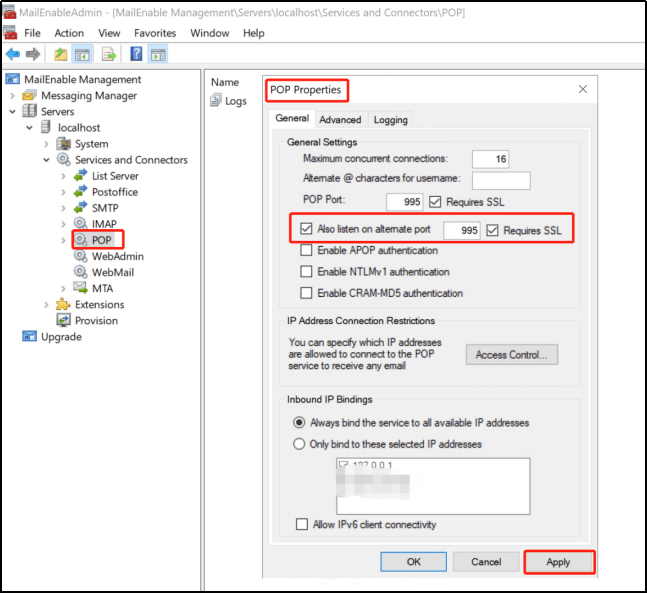Click the Back arrow toolbar icon
This screenshot has width=647, height=593.
coord(13,54)
